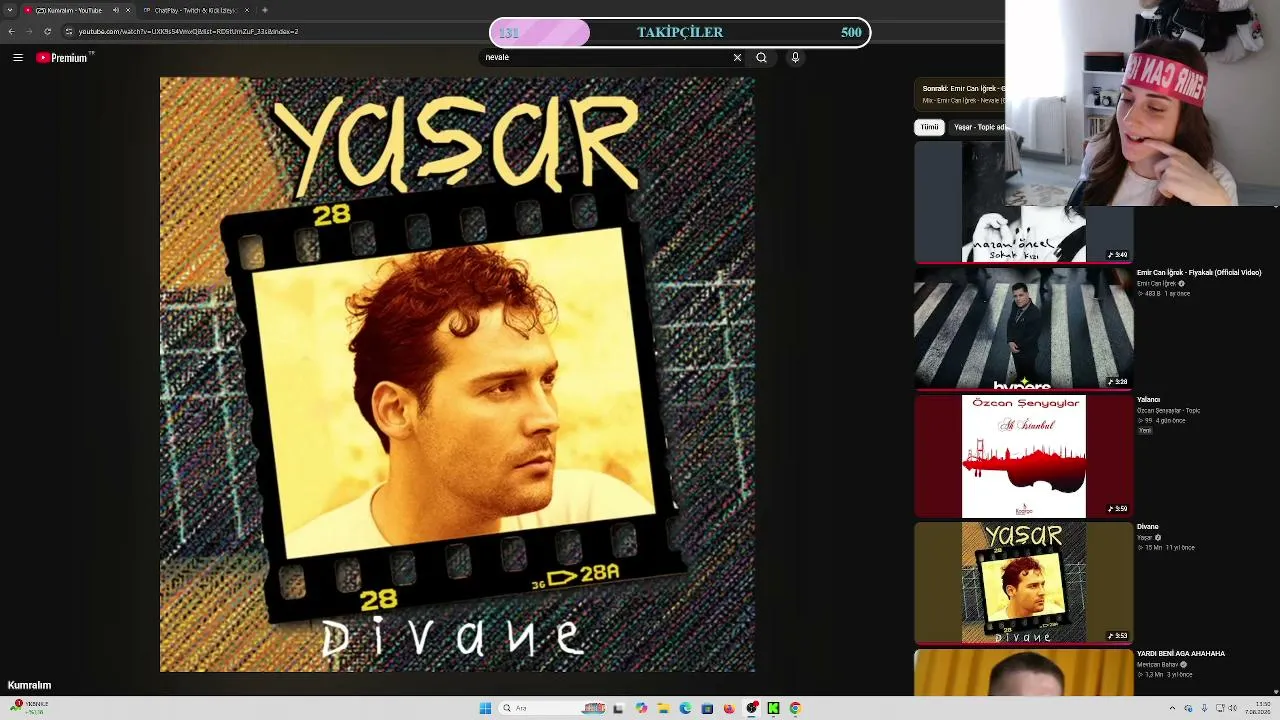Open the Yaşar Divane sidebar thumbnail
Screen dimensions: 1280x720
1023,582
